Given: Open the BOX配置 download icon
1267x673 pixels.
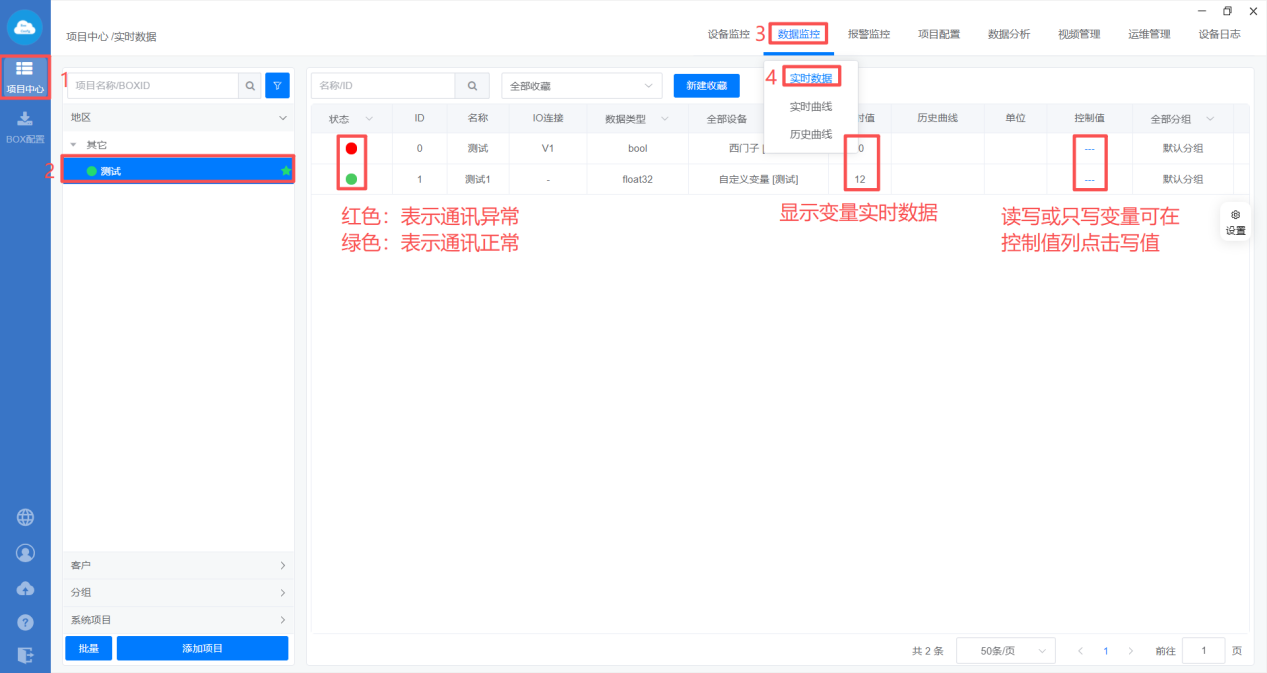Looking at the screenshot, I should tap(25, 127).
